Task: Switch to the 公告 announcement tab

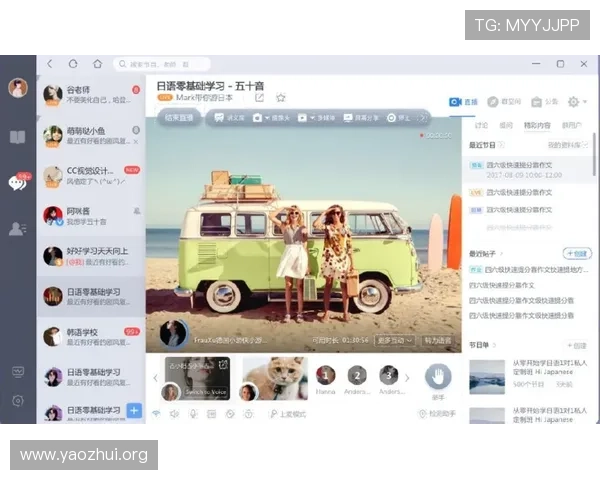Action: point(545,102)
